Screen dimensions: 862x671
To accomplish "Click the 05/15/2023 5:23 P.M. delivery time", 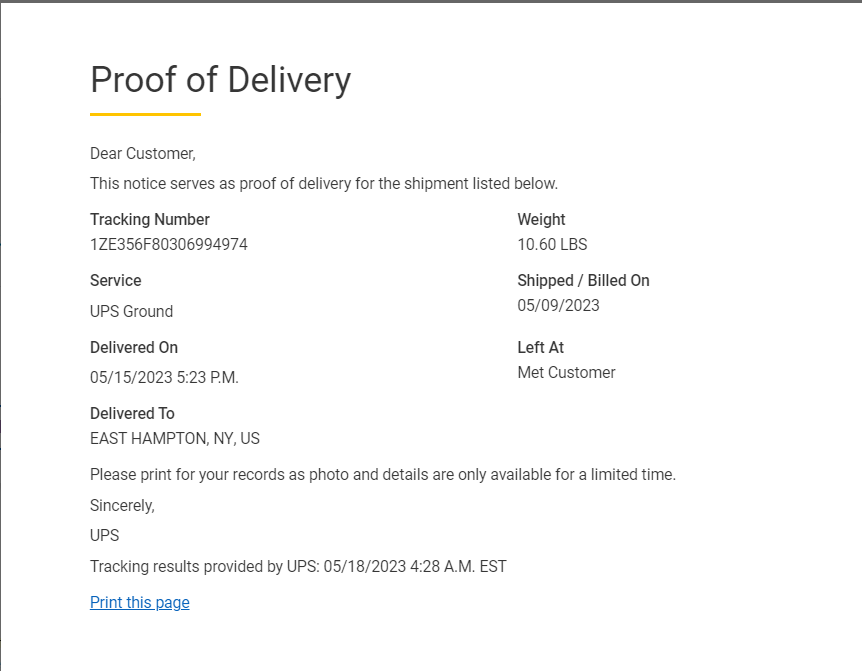I will click(x=164, y=377).
